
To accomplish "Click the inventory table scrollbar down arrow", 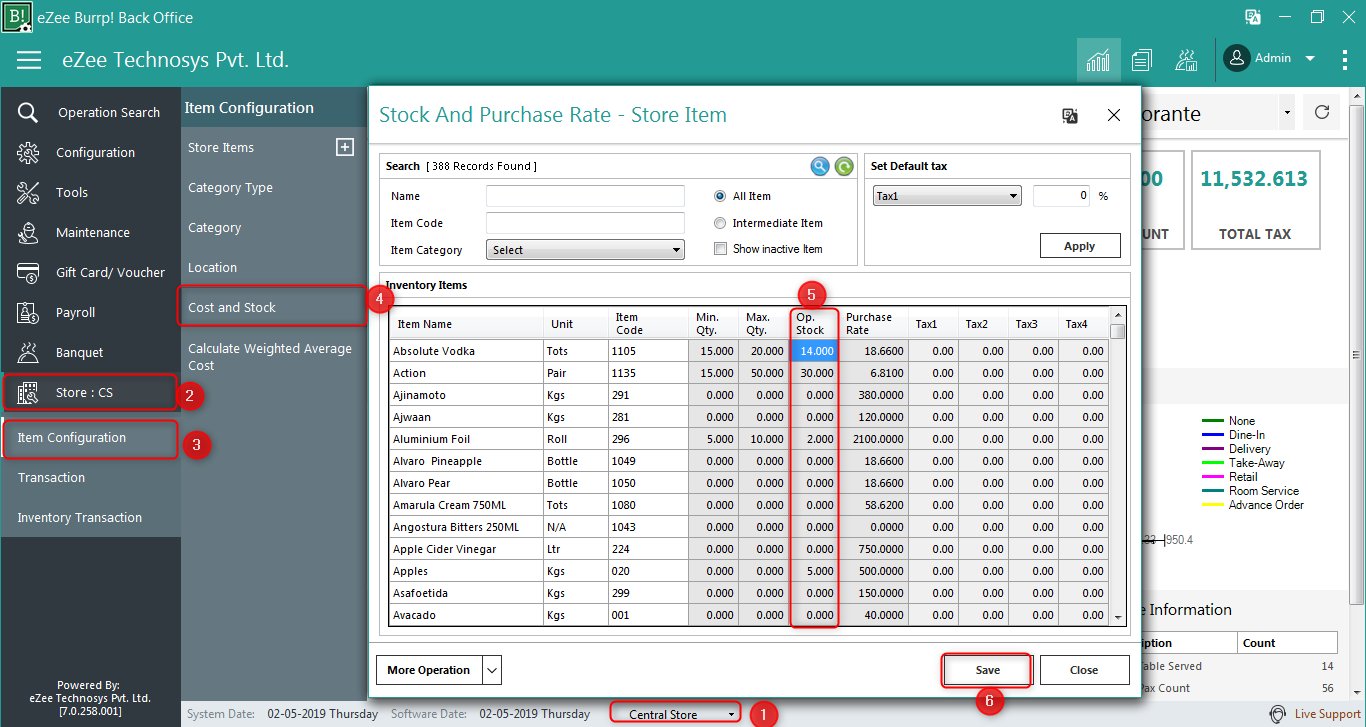I will click(x=1118, y=618).
